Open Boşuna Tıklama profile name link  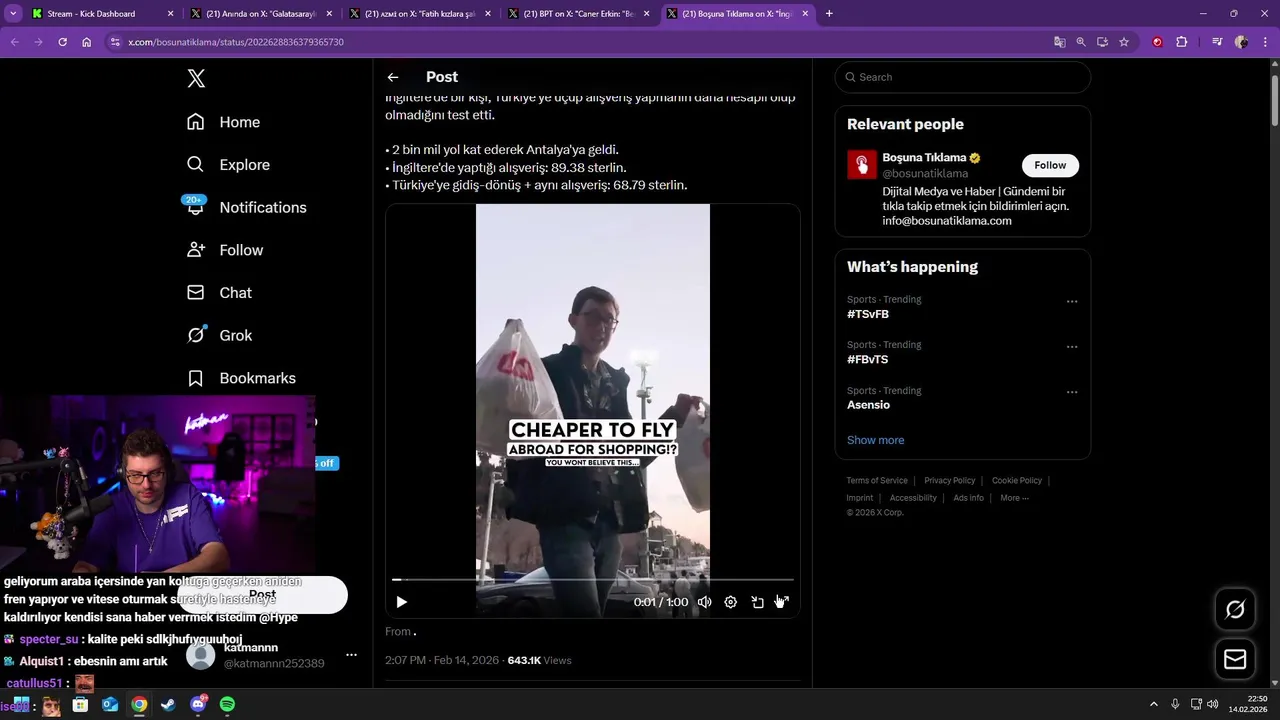tap(924, 157)
